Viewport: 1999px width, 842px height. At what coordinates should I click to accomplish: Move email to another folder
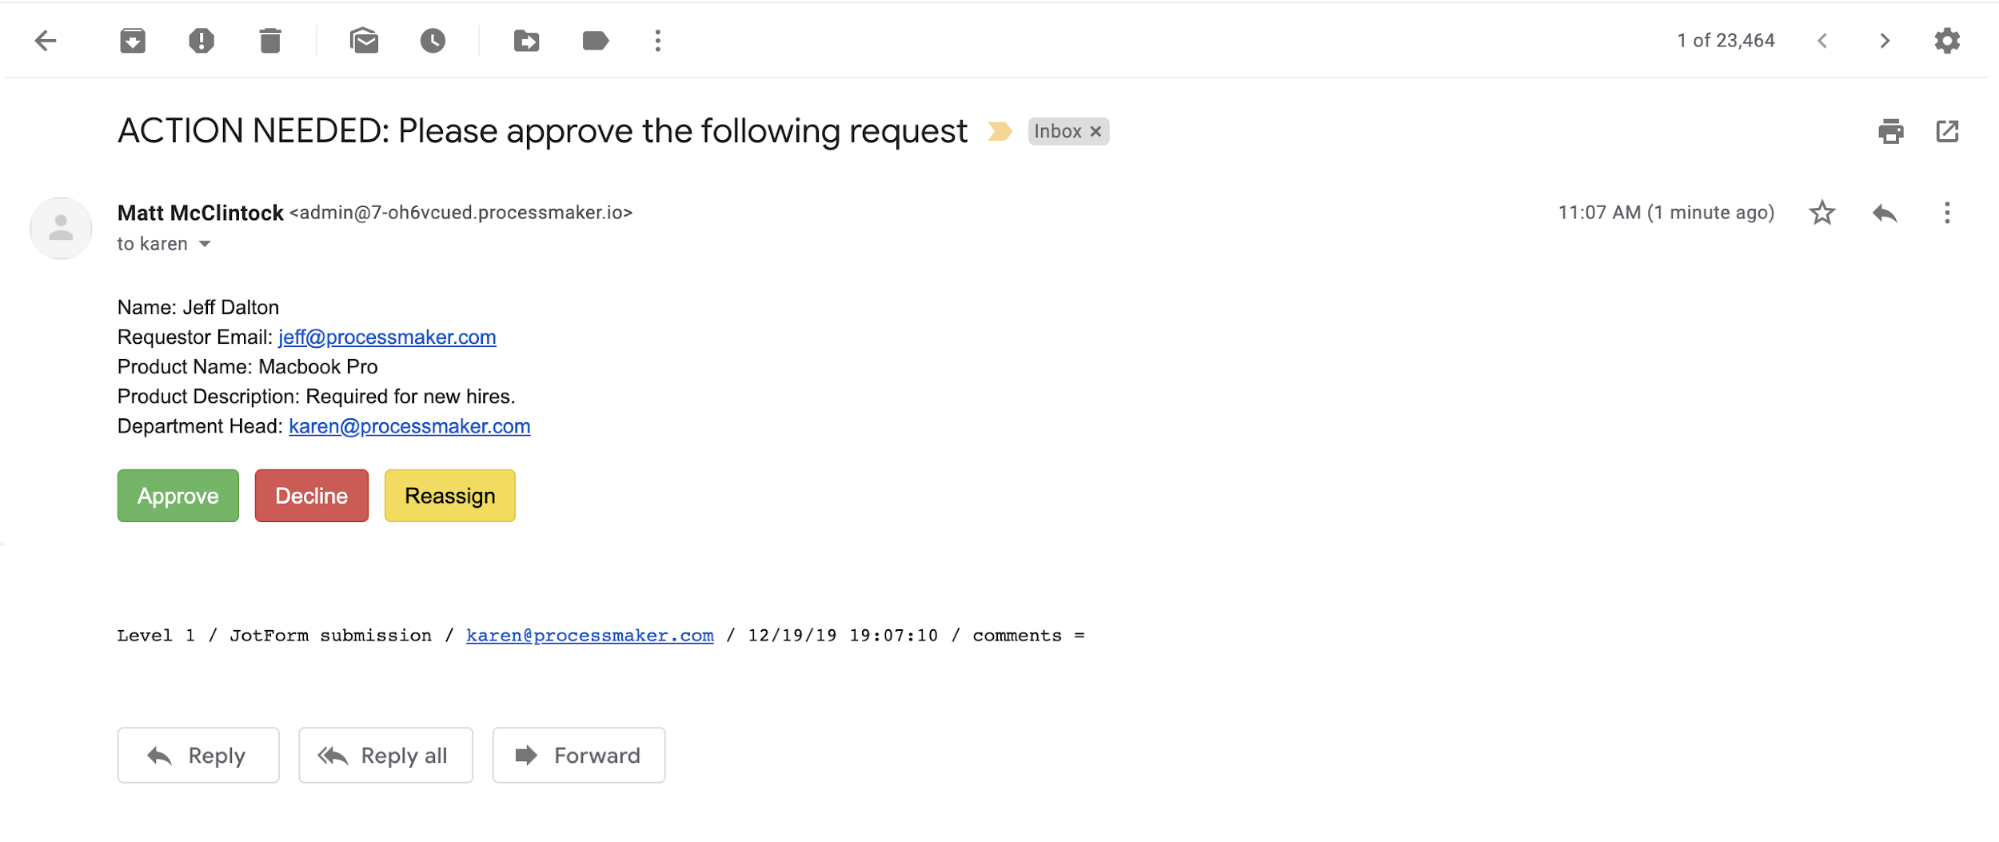[526, 41]
